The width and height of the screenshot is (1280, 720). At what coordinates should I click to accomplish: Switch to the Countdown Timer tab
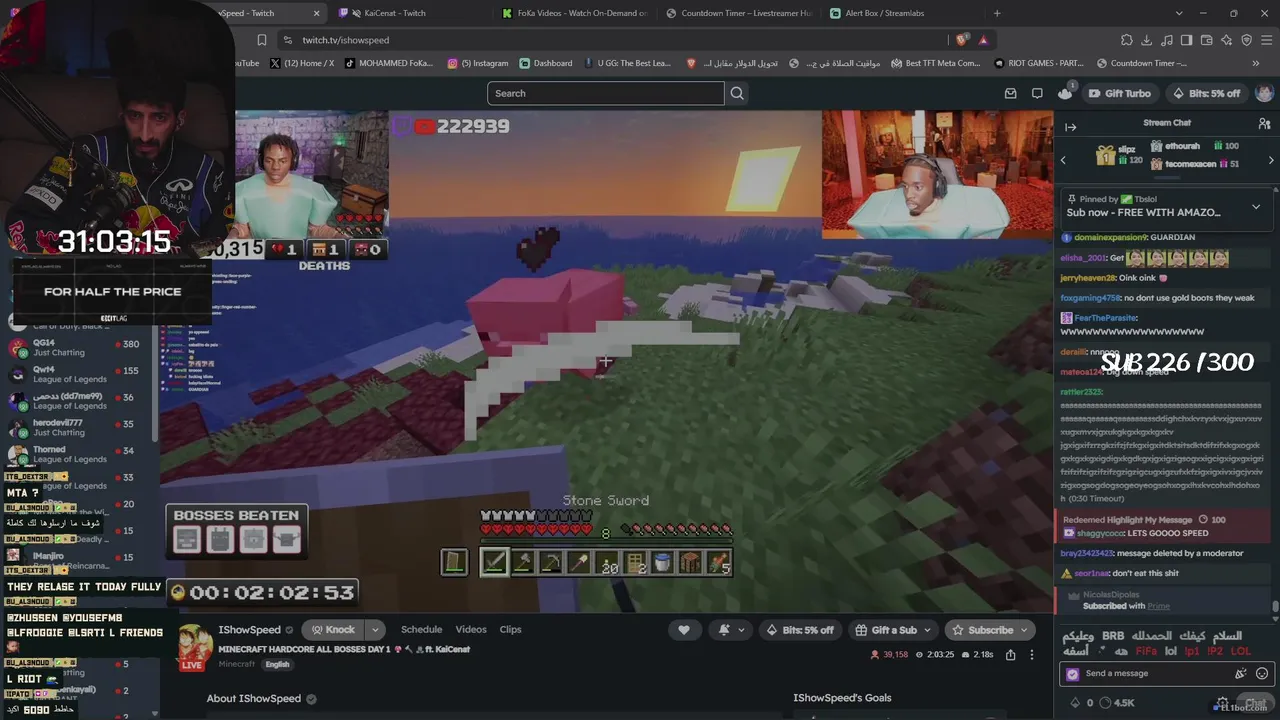(738, 13)
